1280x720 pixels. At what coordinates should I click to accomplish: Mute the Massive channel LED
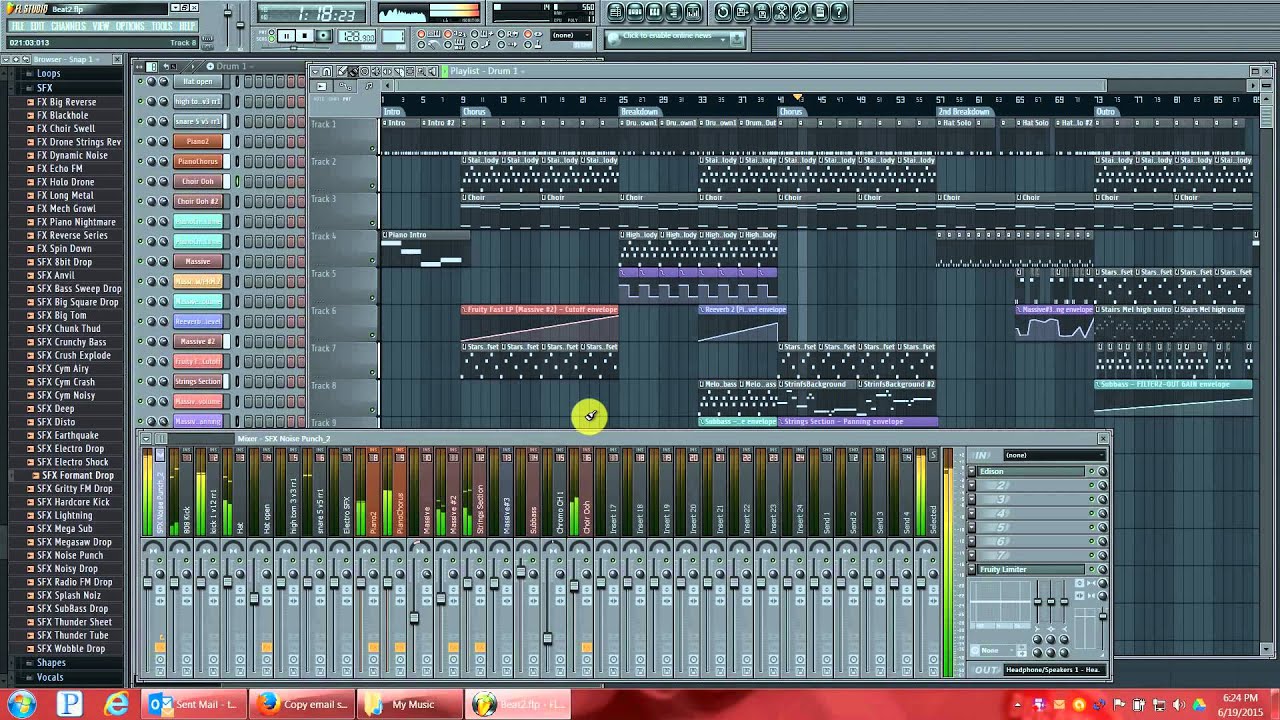pos(140,261)
